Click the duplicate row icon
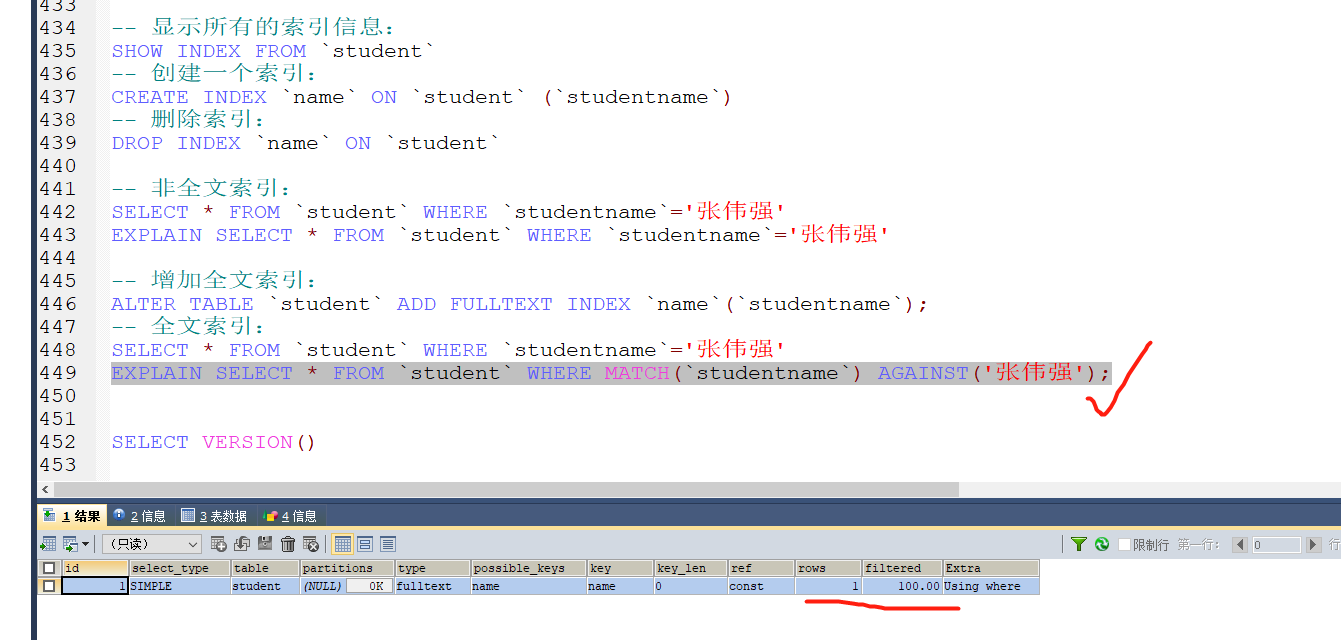This screenshot has height=640, width=1341. 241,544
